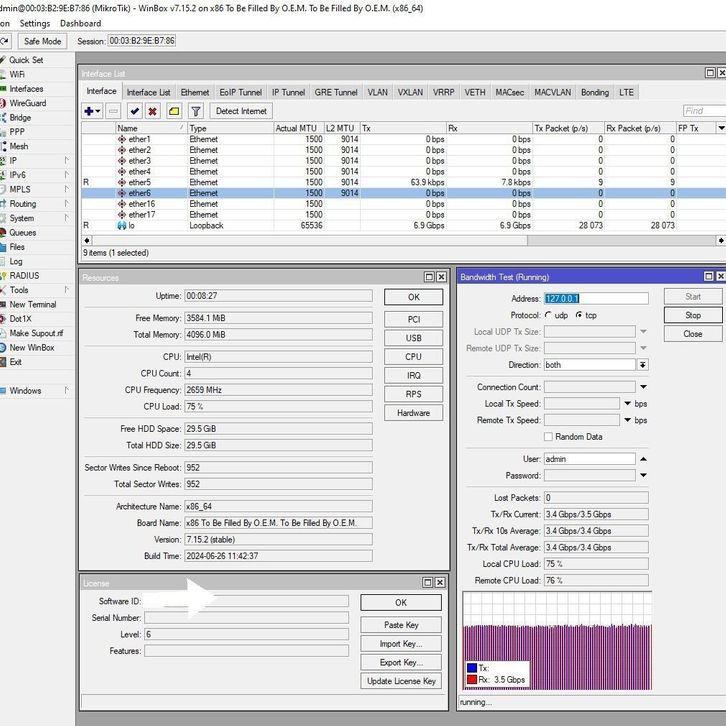The image size is (726, 726).
Task: Select the ether5 interface row
Action: click(402, 182)
